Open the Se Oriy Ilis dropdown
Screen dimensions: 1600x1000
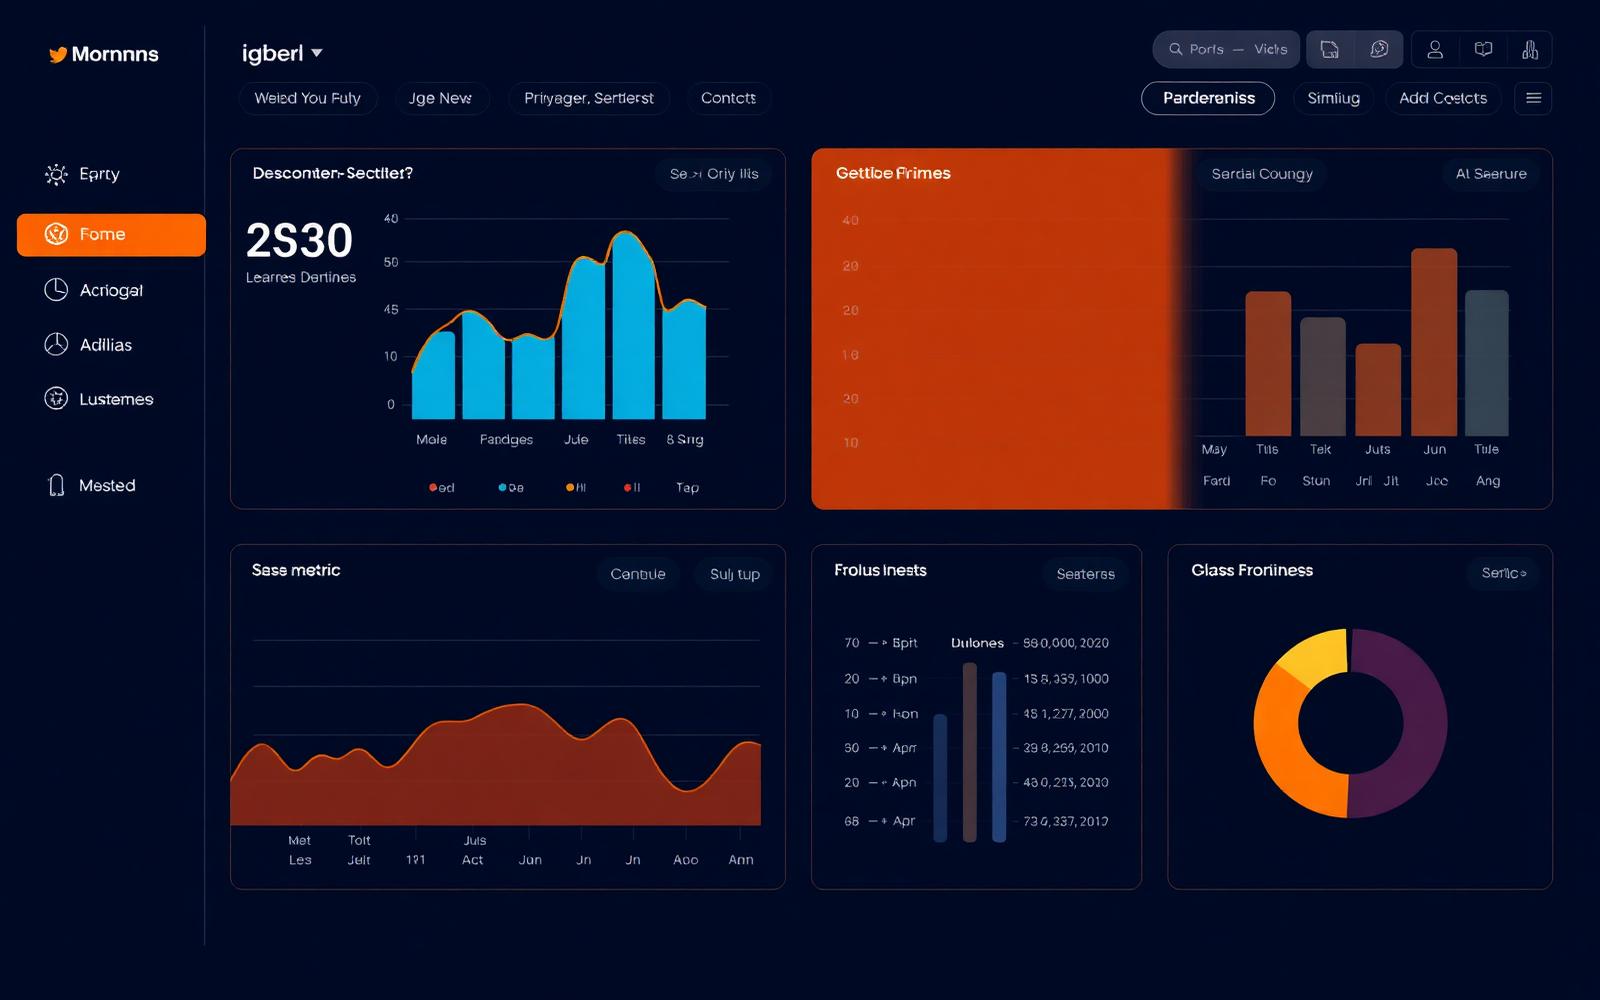[x=713, y=174]
